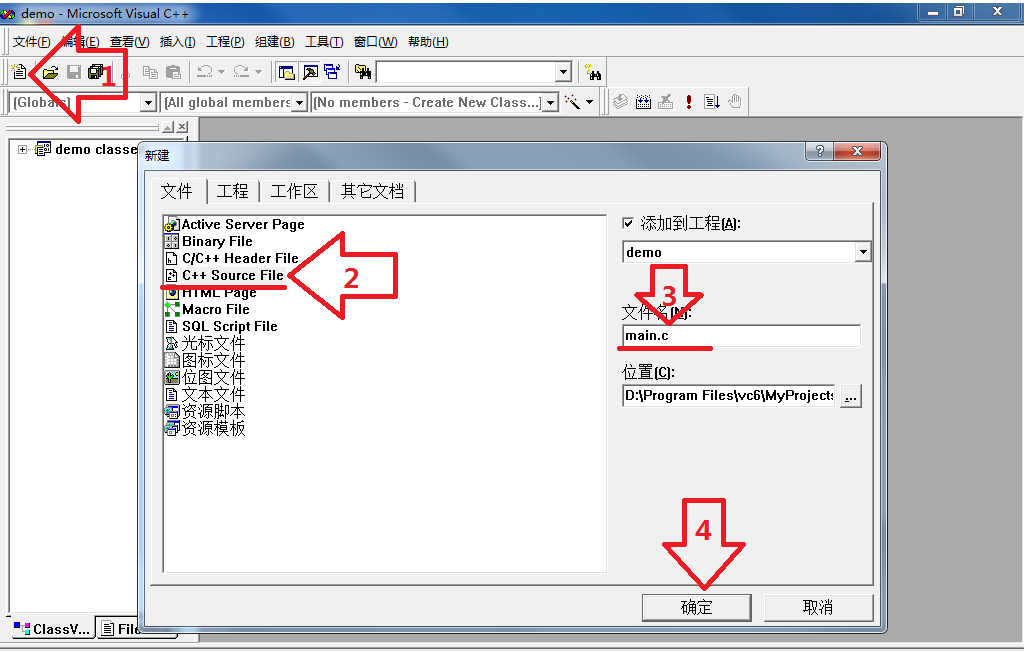Open the WizardBar wand actions dropdown arrow
1024x652 pixels.
tap(589, 102)
